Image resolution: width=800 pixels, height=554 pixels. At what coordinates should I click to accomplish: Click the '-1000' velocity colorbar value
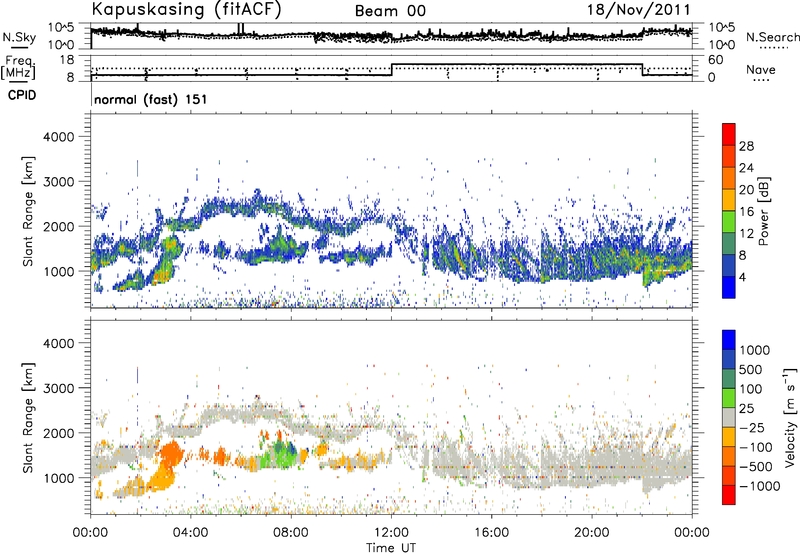tap(760, 486)
